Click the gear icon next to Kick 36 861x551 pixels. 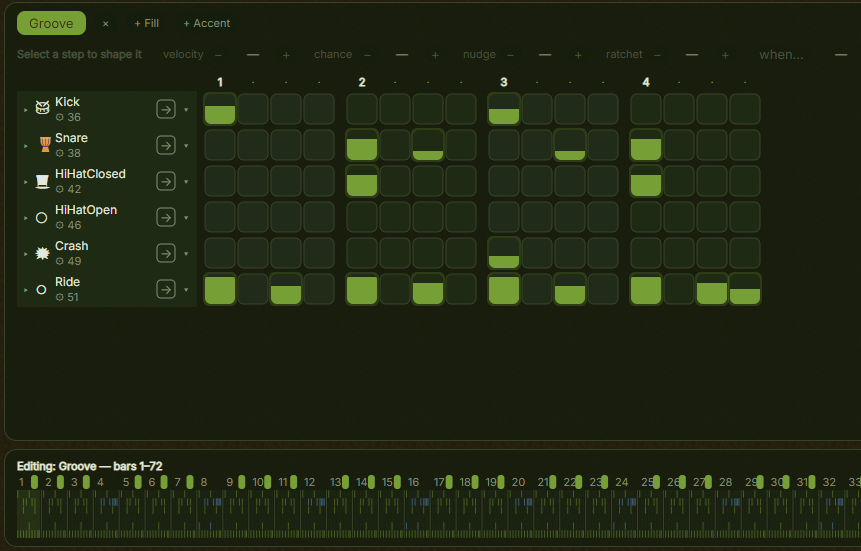(x=60, y=117)
